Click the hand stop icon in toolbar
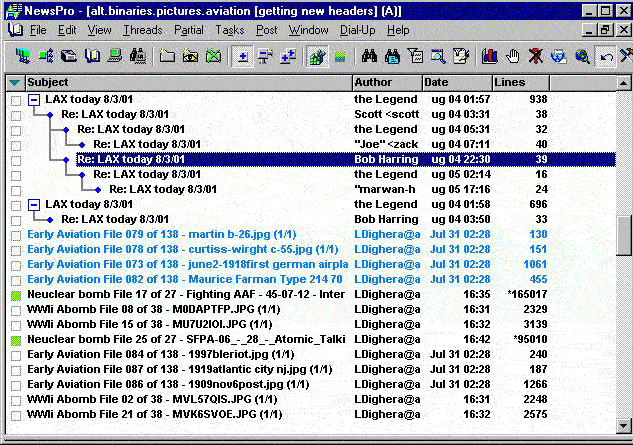The width and height of the screenshot is (633, 445). tap(514, 56)
